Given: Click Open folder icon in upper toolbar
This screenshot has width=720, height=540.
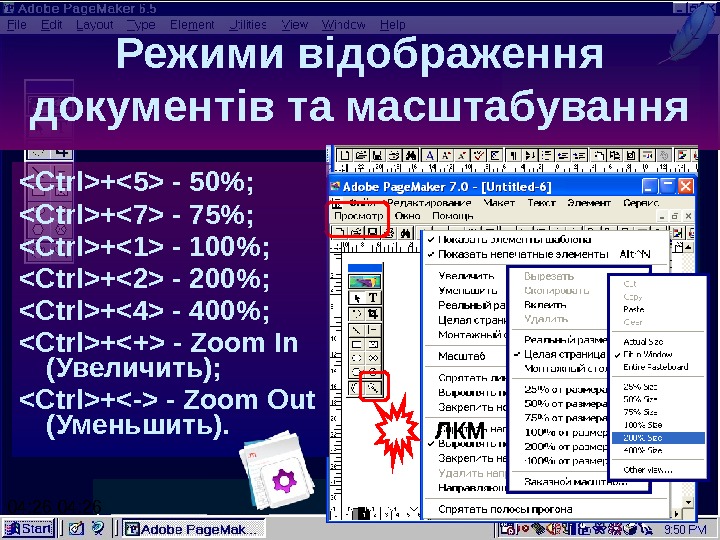Looking at the screenshot, I should [361, 155].
